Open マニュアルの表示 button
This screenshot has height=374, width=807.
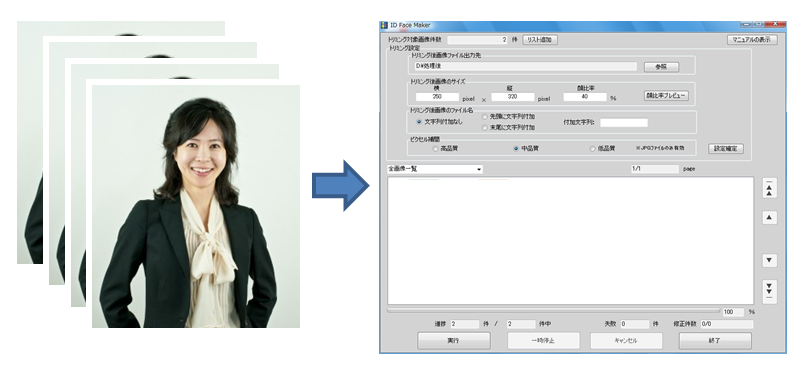tap(752, 40)
